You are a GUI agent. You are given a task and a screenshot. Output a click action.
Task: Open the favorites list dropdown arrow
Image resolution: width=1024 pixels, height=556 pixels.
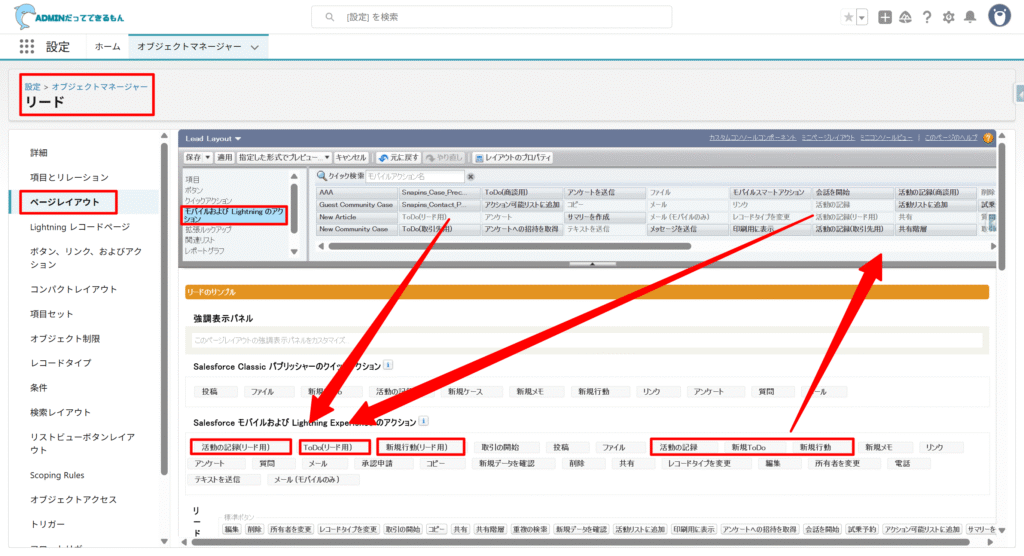862,17
